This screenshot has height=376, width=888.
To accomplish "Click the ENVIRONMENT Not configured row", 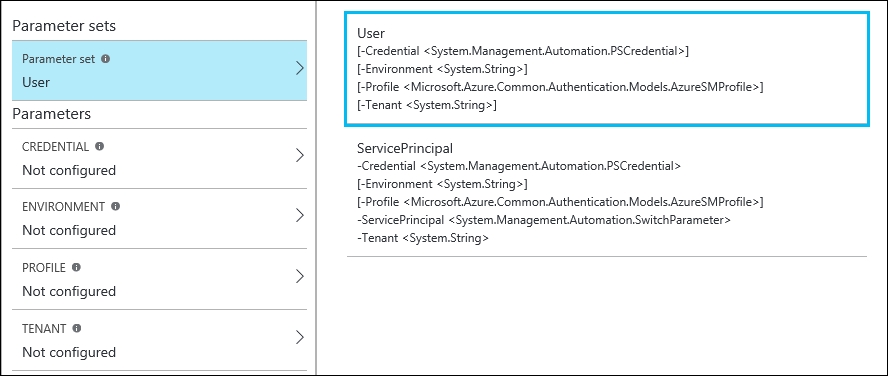I will tap(159, 219).
